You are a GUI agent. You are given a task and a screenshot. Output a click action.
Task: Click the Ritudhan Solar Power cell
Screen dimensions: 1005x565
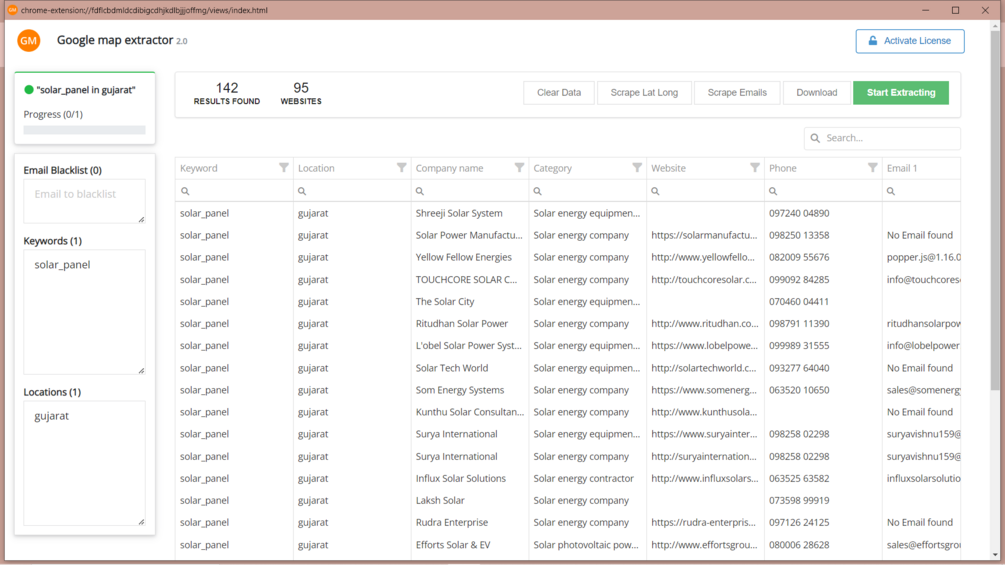pyautogui.click(x=470, y=323)
